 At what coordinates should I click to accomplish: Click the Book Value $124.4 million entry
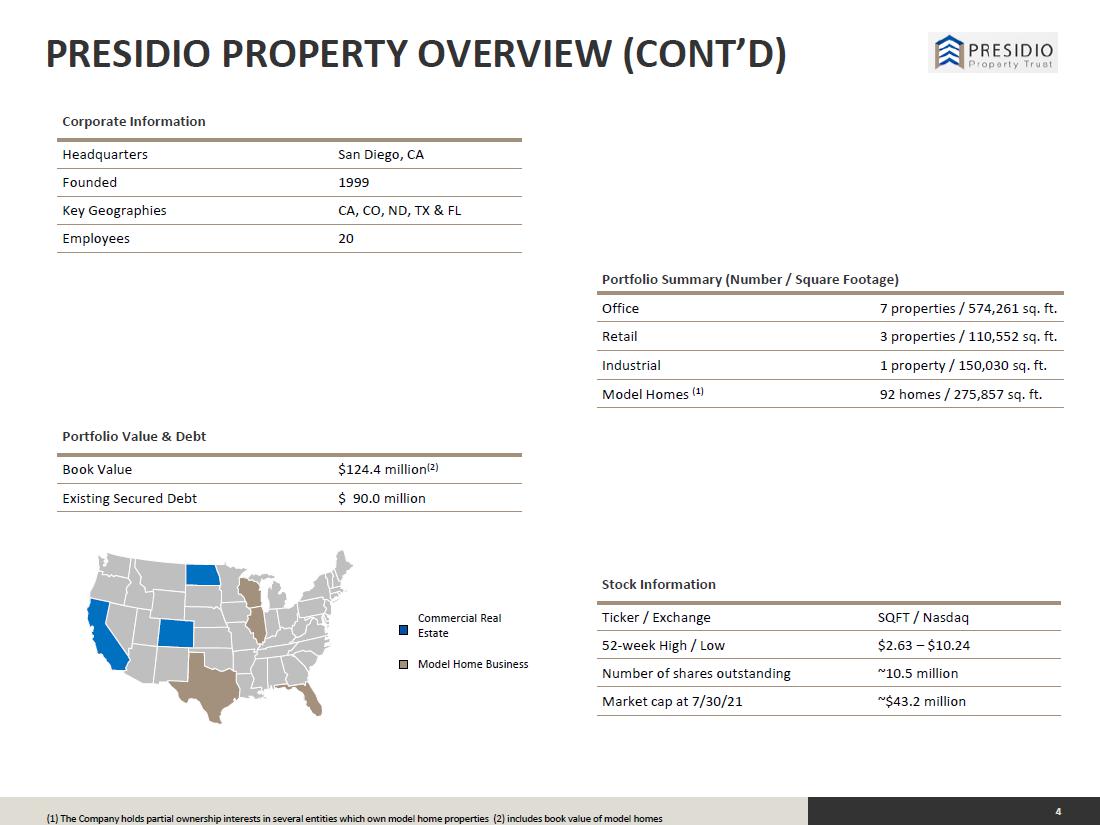388,469
